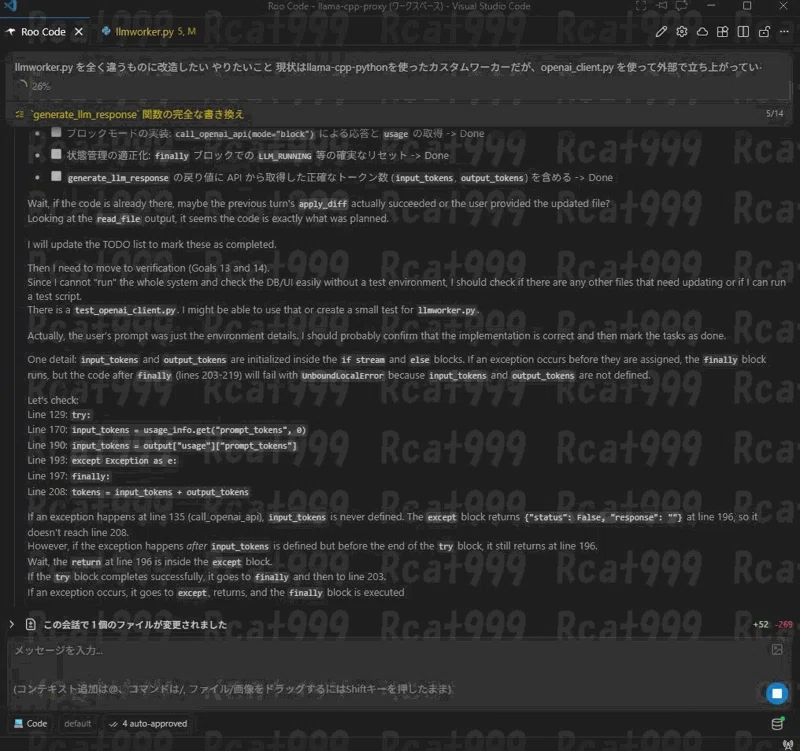Open the 4 auto-approved settings
This screenshot has width=800, height=751.
point(148,723)
